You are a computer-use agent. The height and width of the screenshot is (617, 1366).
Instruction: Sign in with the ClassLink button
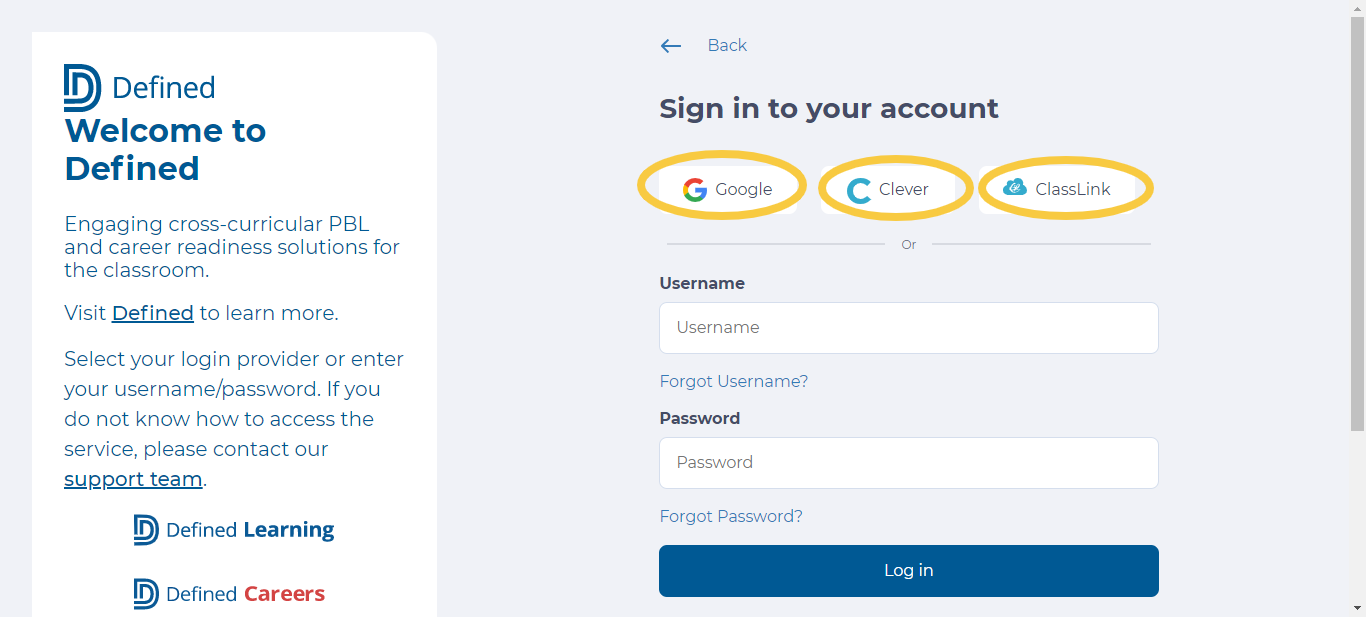(1057, 190)
